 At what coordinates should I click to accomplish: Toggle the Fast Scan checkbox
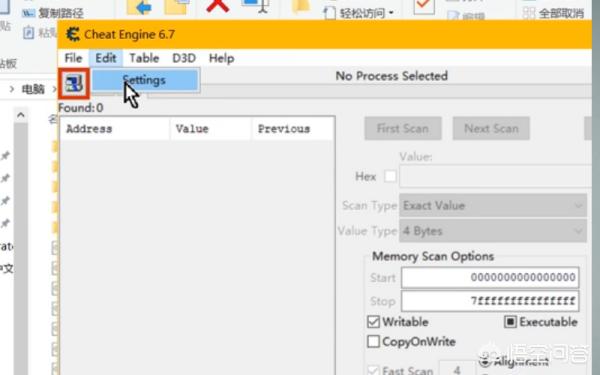(x=373, y=370)
